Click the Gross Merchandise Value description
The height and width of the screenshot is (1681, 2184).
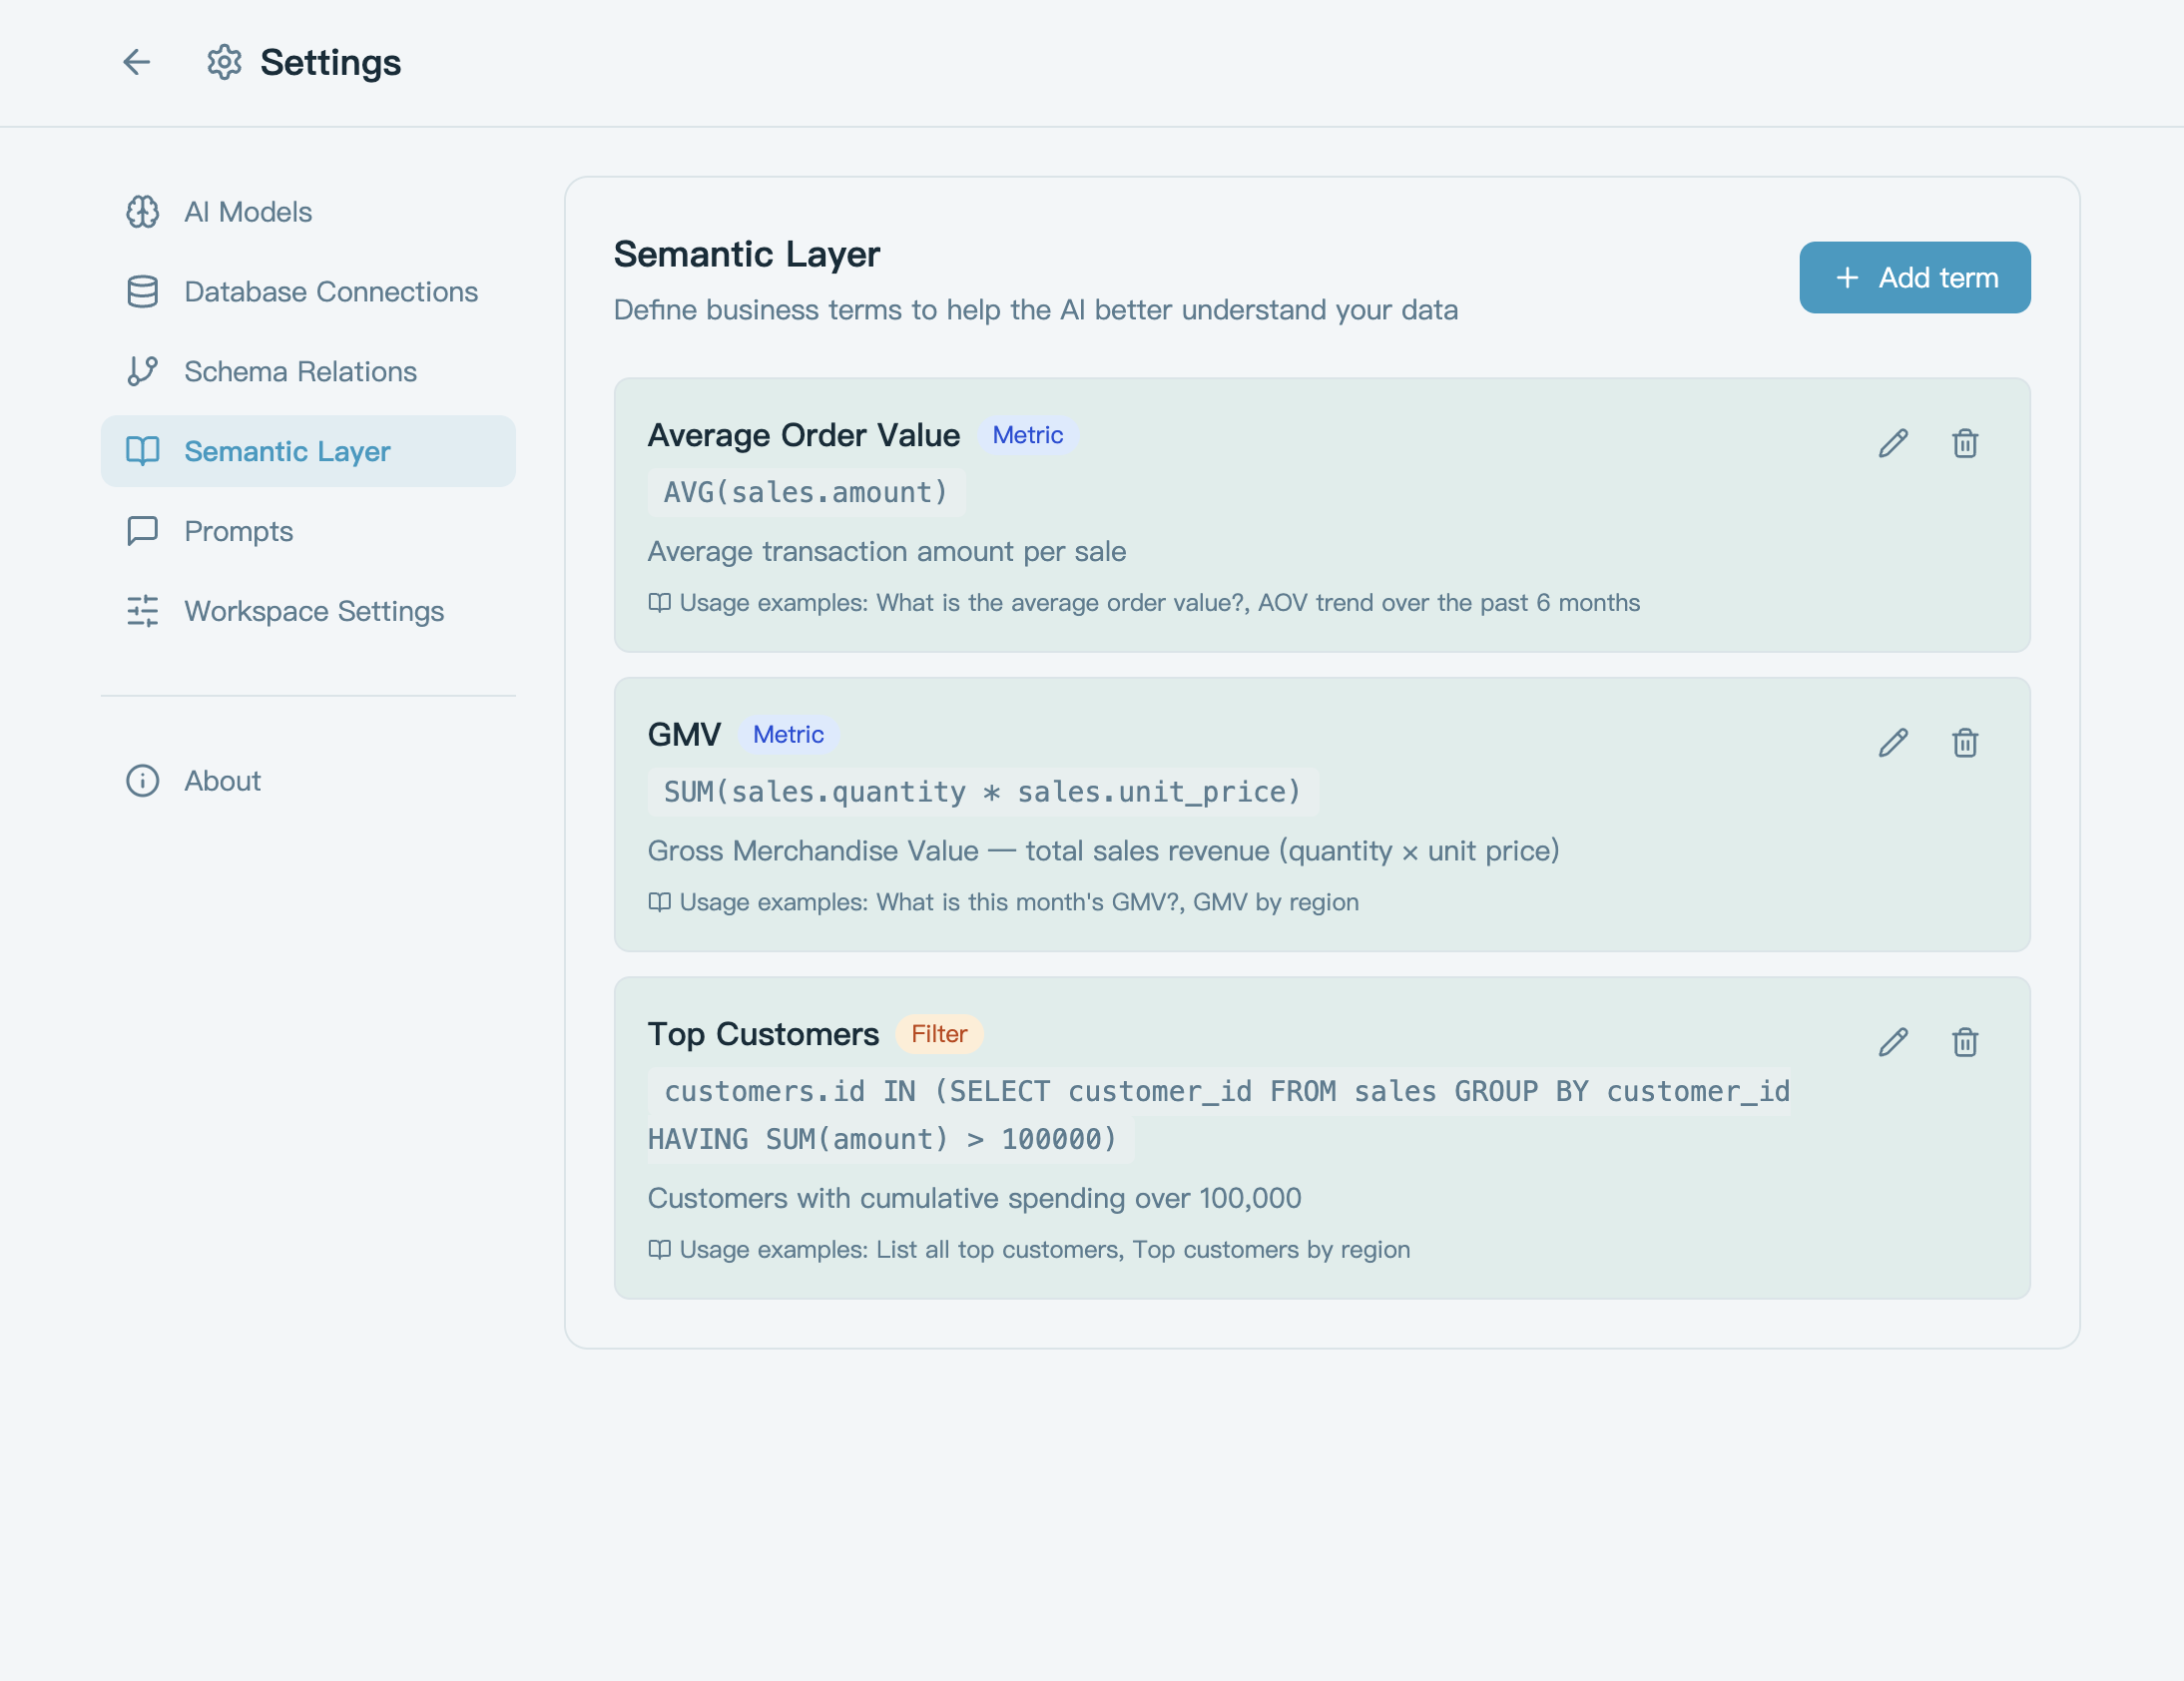pos(1103,851)
